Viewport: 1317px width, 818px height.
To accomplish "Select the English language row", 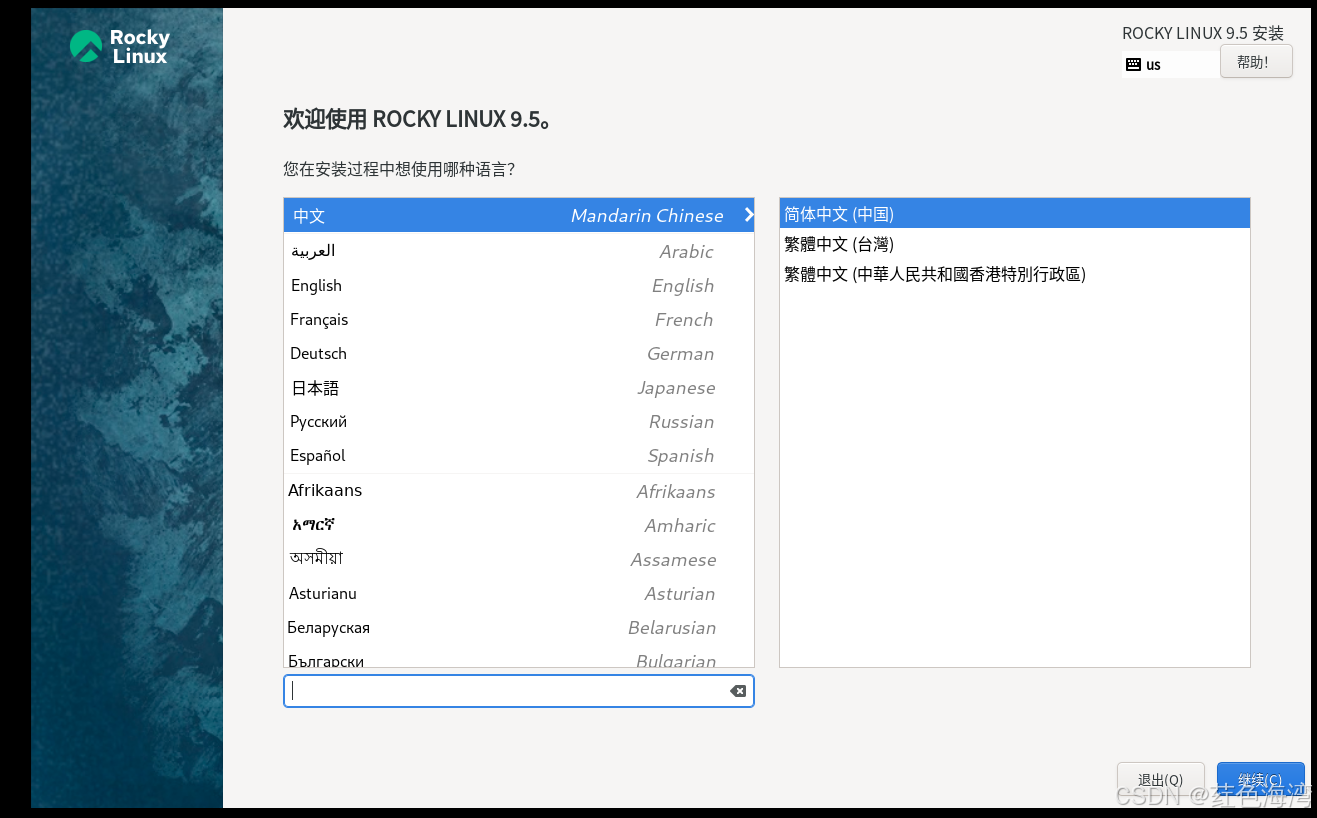I will 518,285.
